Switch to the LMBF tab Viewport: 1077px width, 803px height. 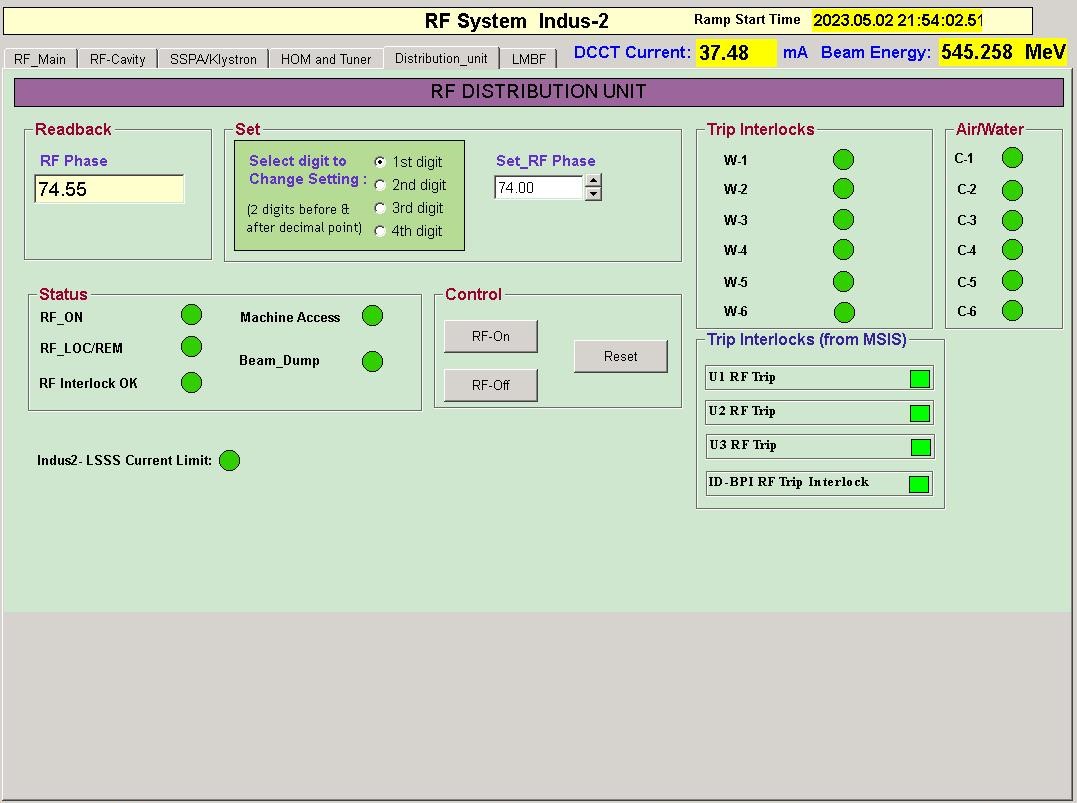point(528,59)
